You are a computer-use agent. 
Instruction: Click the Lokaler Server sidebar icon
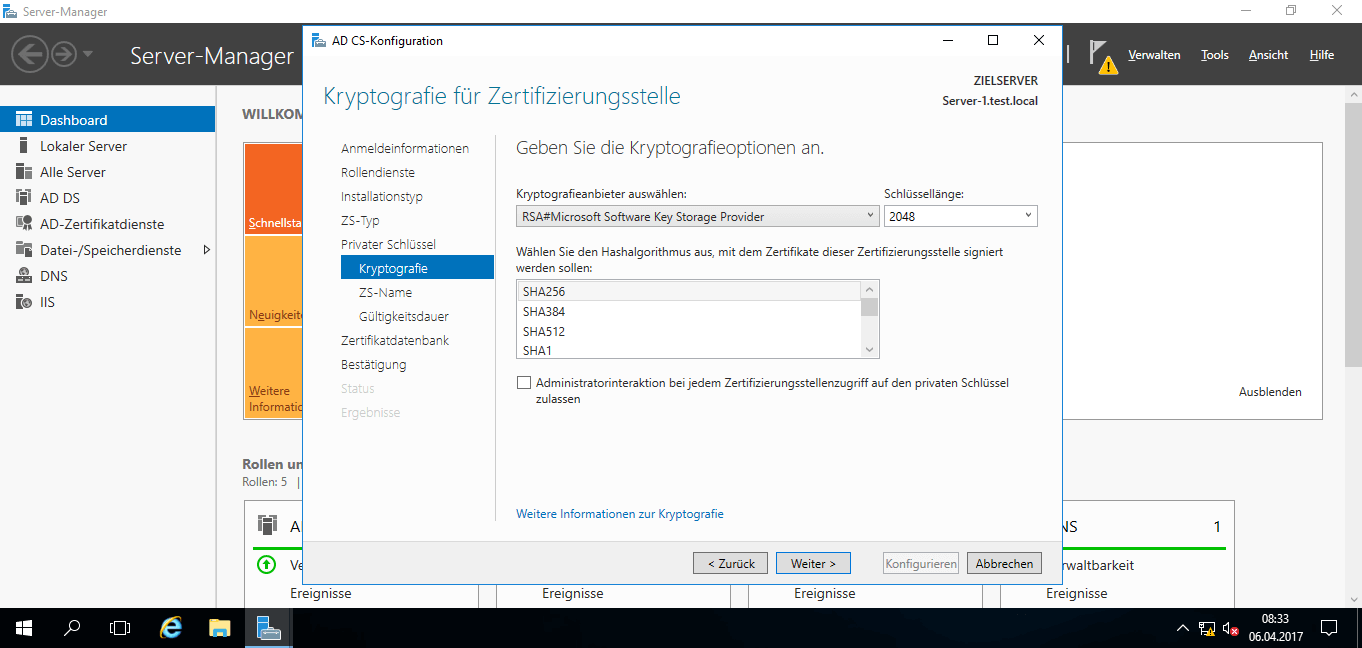(x=24, y=146)
